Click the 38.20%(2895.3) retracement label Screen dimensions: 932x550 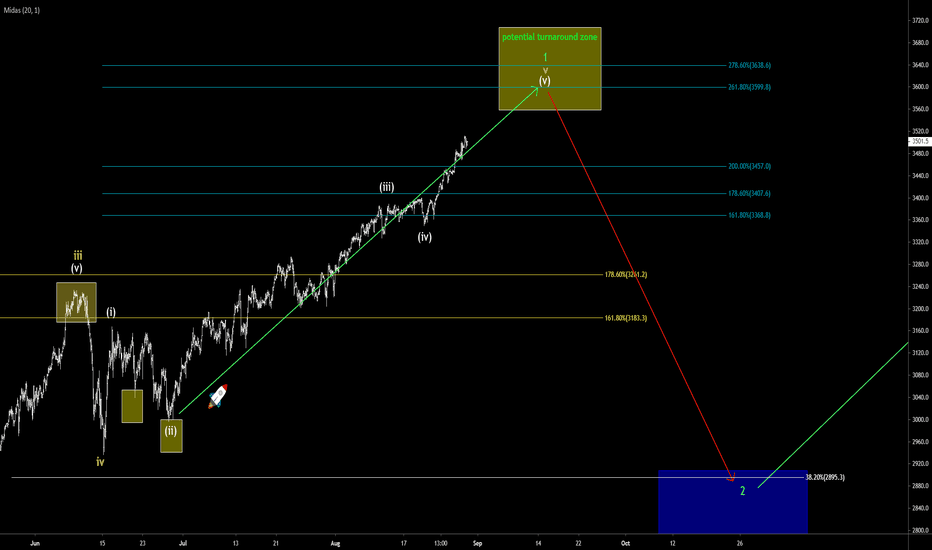point(825,477)
